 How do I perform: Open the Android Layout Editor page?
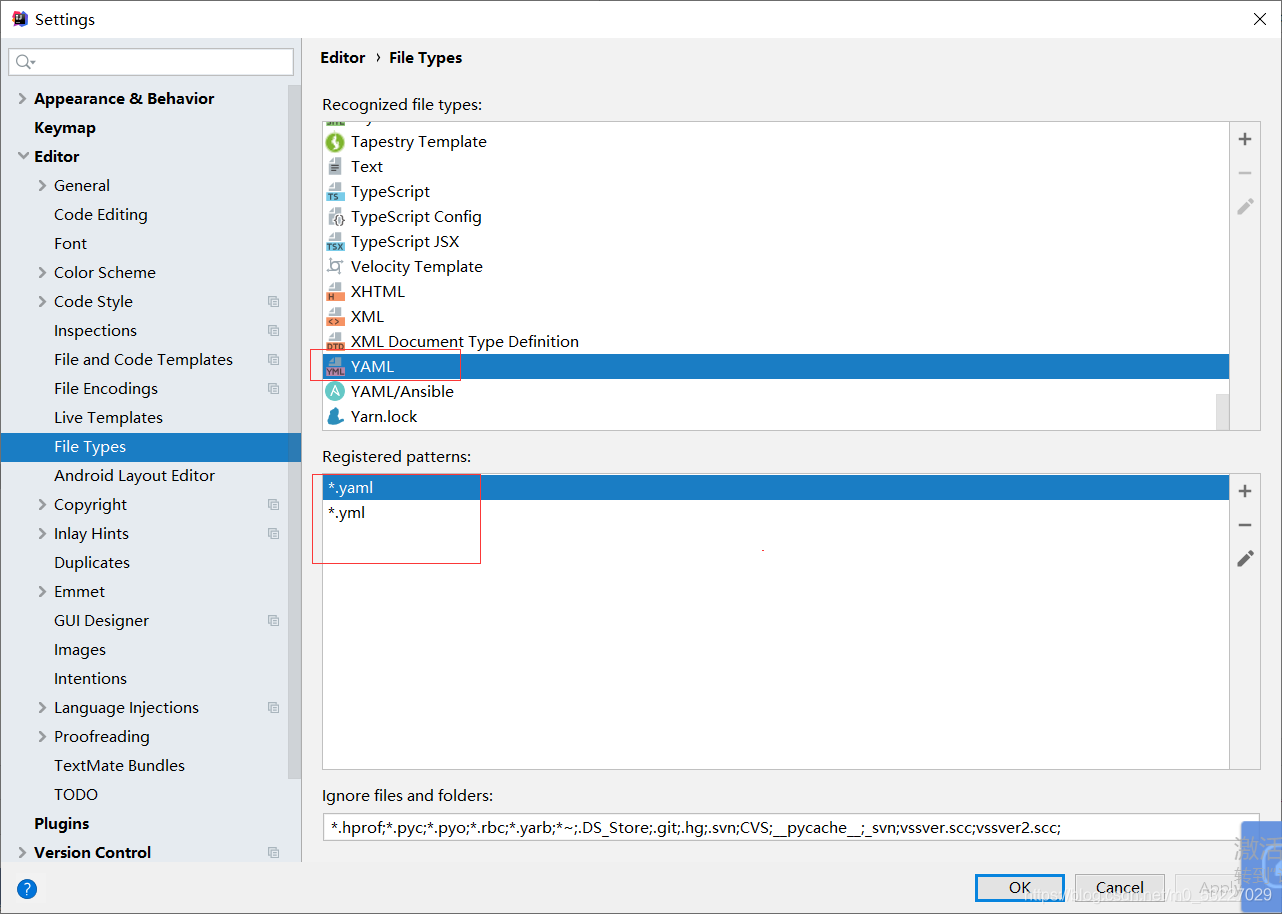134,475
